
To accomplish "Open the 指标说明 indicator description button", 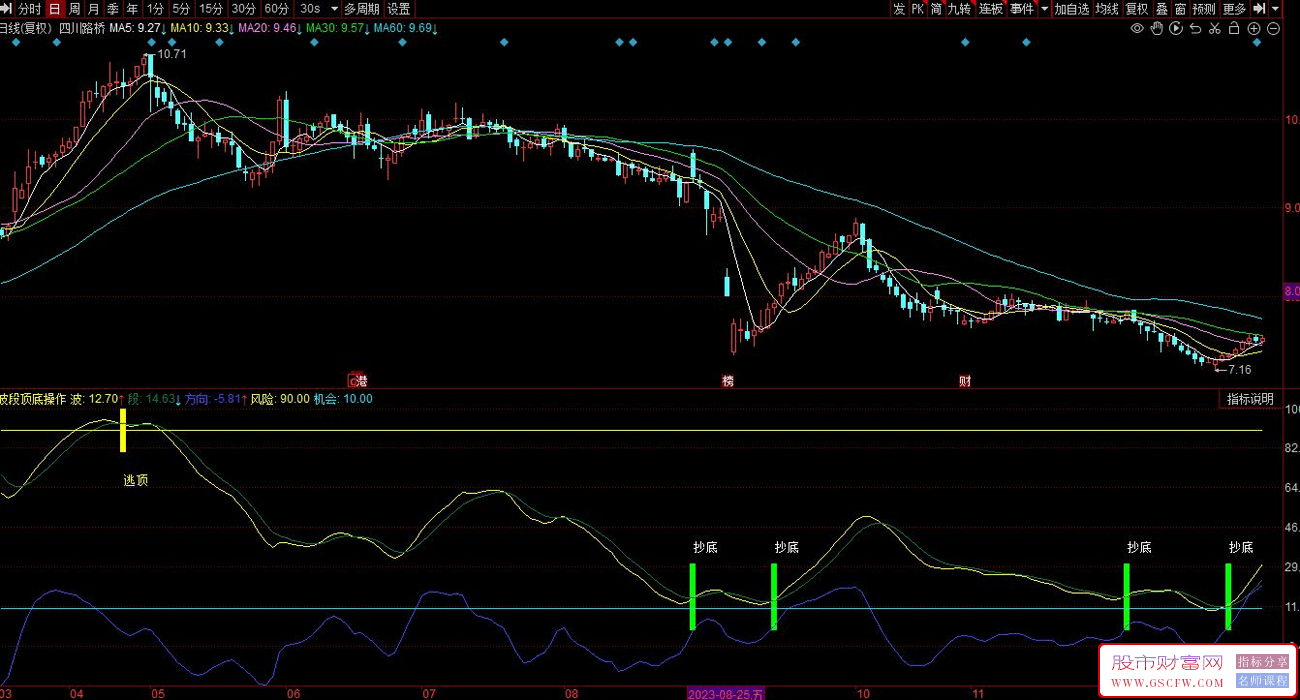I will 1250,399.
